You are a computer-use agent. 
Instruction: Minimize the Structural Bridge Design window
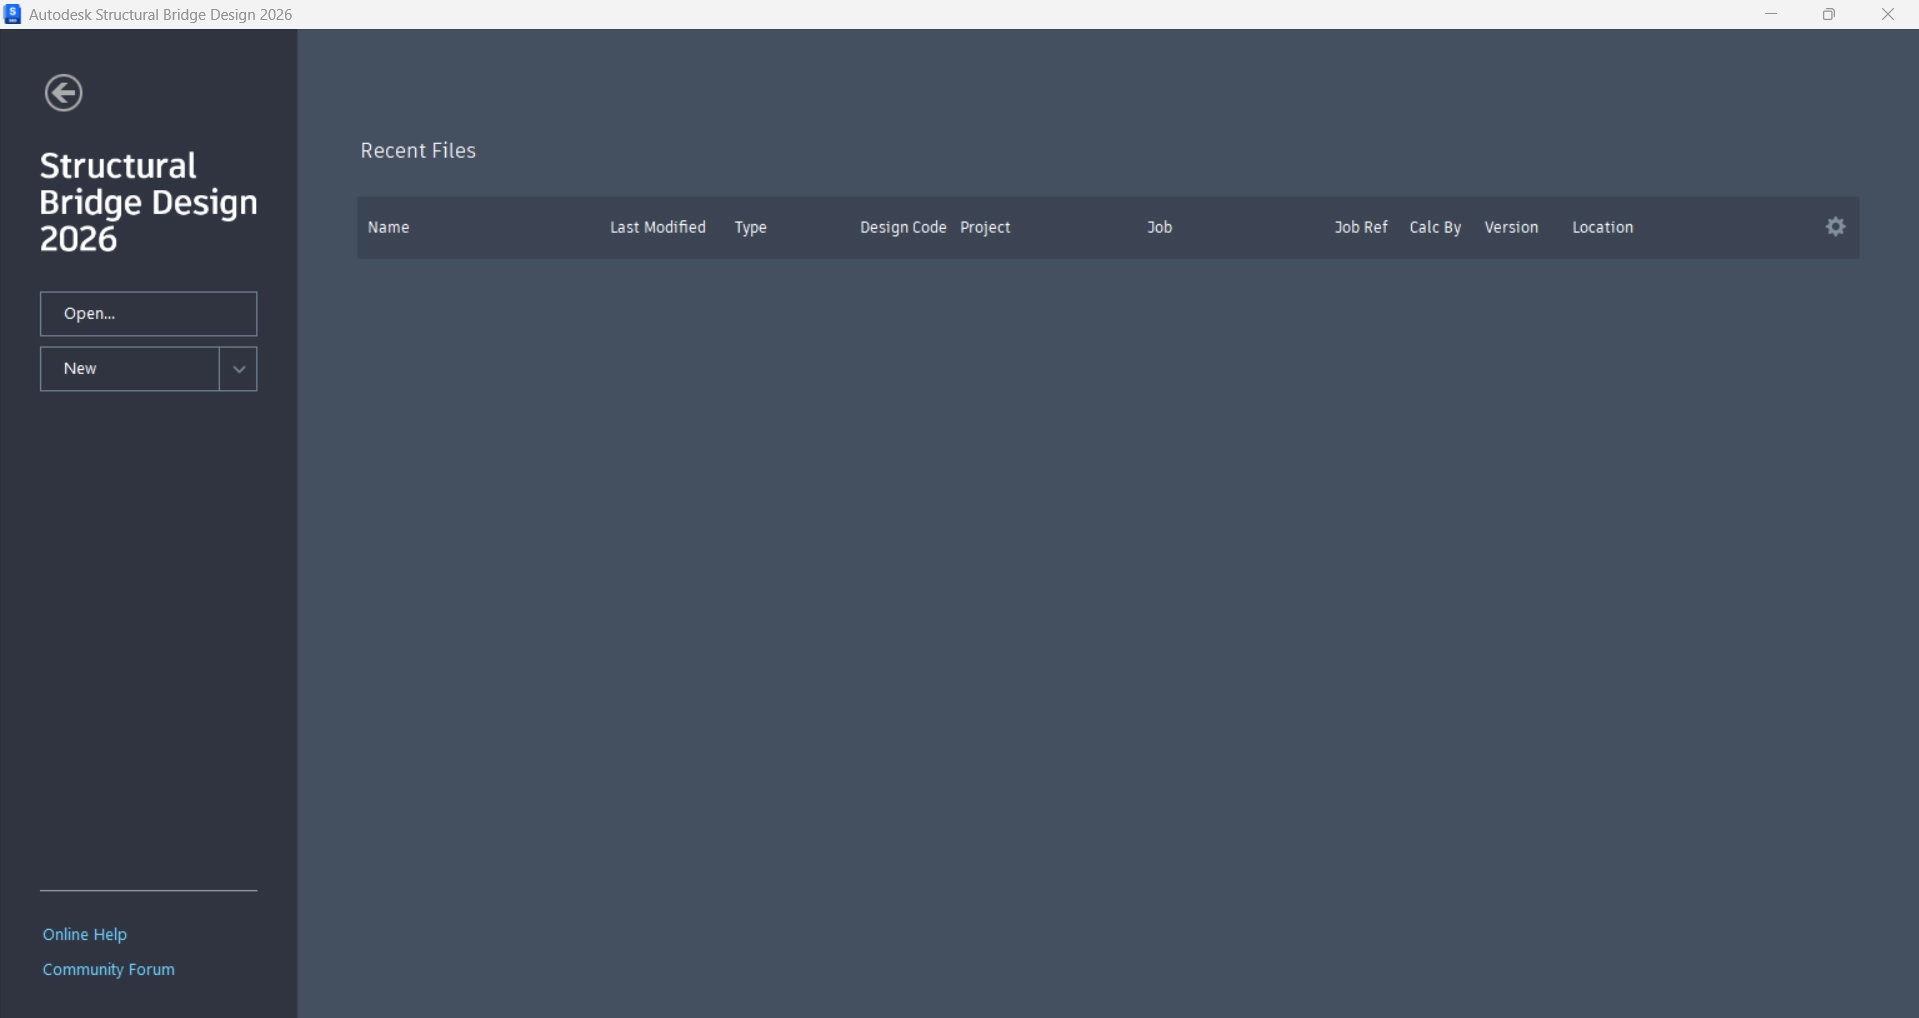click(x=1771, y=14)
